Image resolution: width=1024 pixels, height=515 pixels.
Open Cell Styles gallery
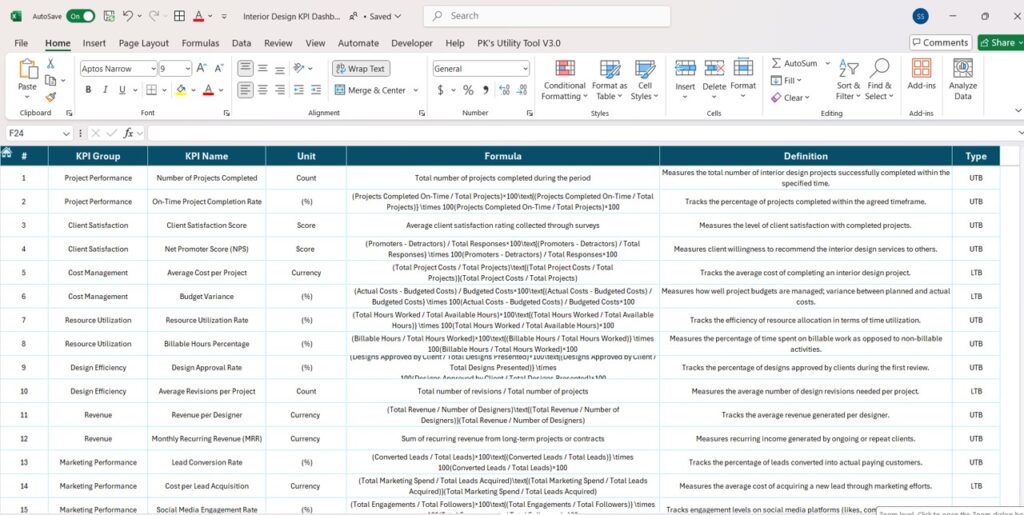[x=645, y=80]
